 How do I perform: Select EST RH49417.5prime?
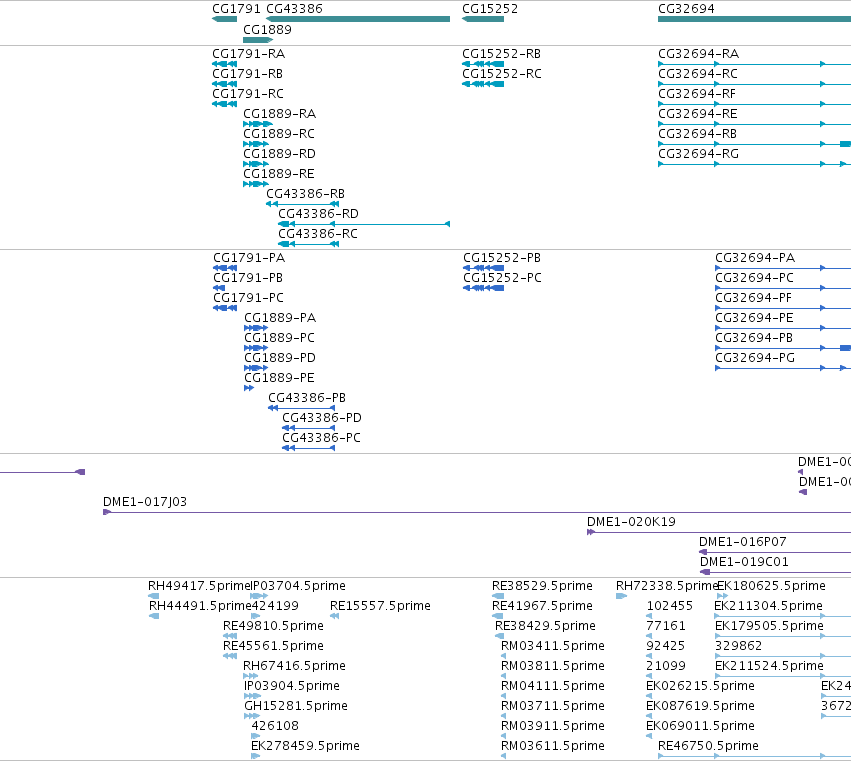tap(199, 586)
